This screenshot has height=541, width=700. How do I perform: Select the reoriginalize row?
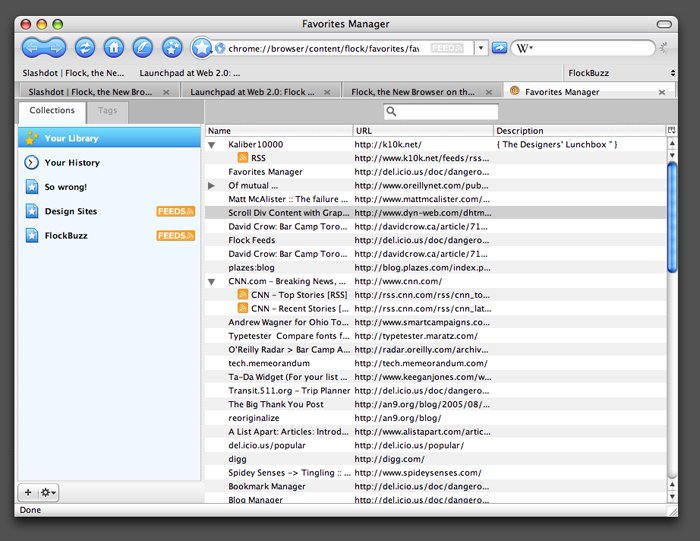click(435, 418)
